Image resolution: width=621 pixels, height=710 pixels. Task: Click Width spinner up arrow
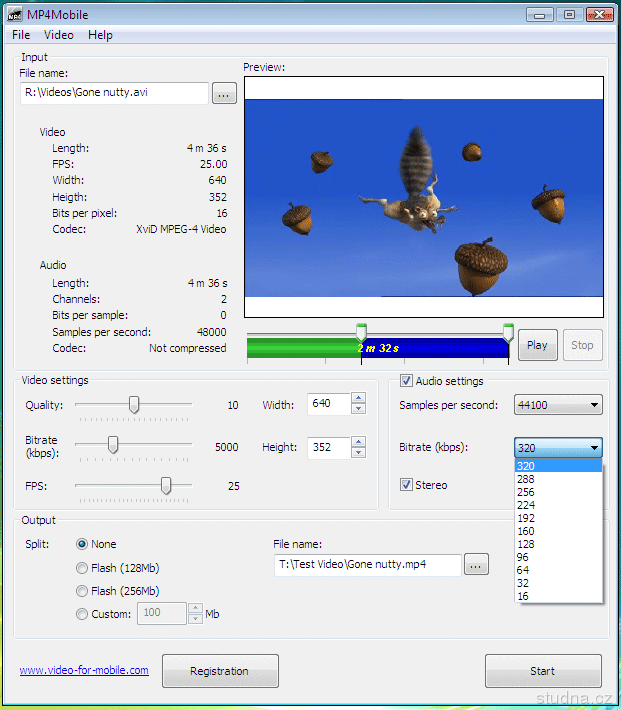(358, 400)
